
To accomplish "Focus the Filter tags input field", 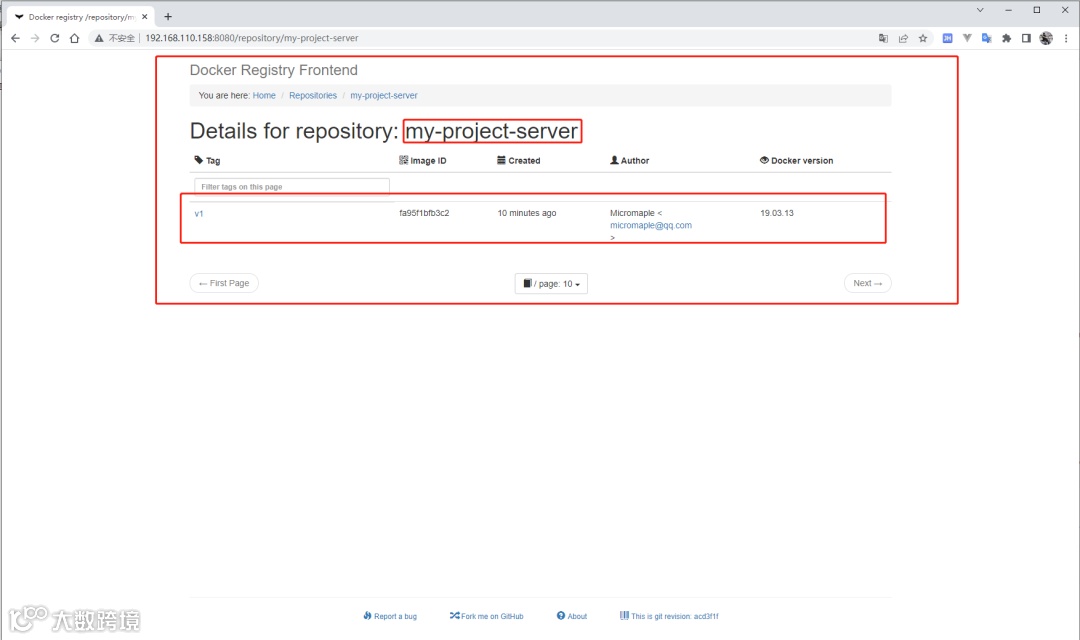I will [x=292, y=187].
